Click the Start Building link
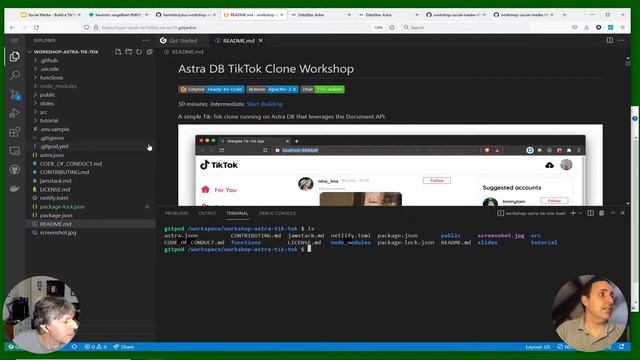Viewport: 640px width, 360px height. 264,104
